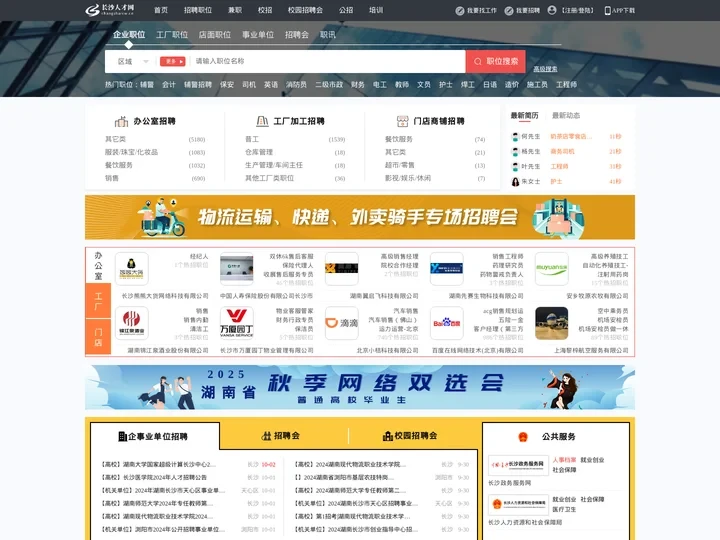Open 物流运输 快递 外卖骑手专场招聘会 banner
The height and width of the screenshot is (540, 720).
tap(360, 217)
